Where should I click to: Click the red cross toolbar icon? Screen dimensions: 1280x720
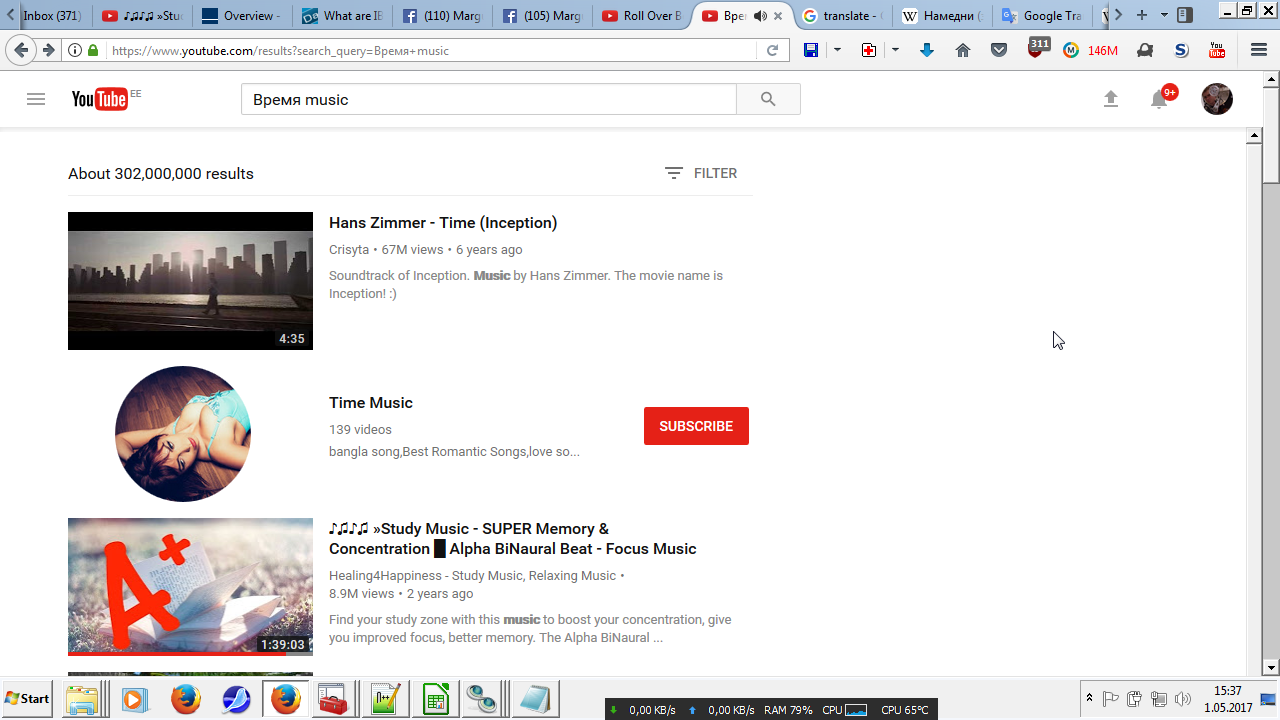pyautogui.click(x=869, y=50)
